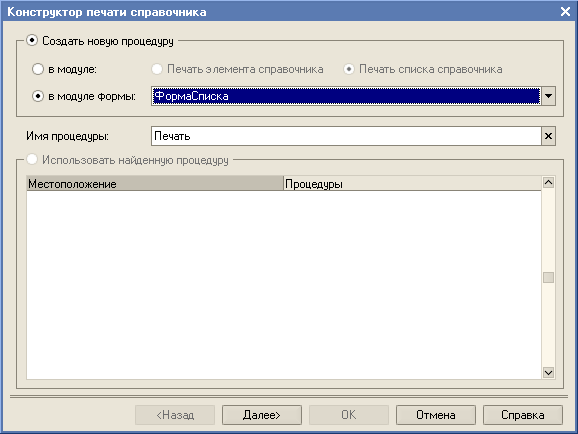
Task: Select 'Печать списка справочника' radio option
Action: pos(349,69)
